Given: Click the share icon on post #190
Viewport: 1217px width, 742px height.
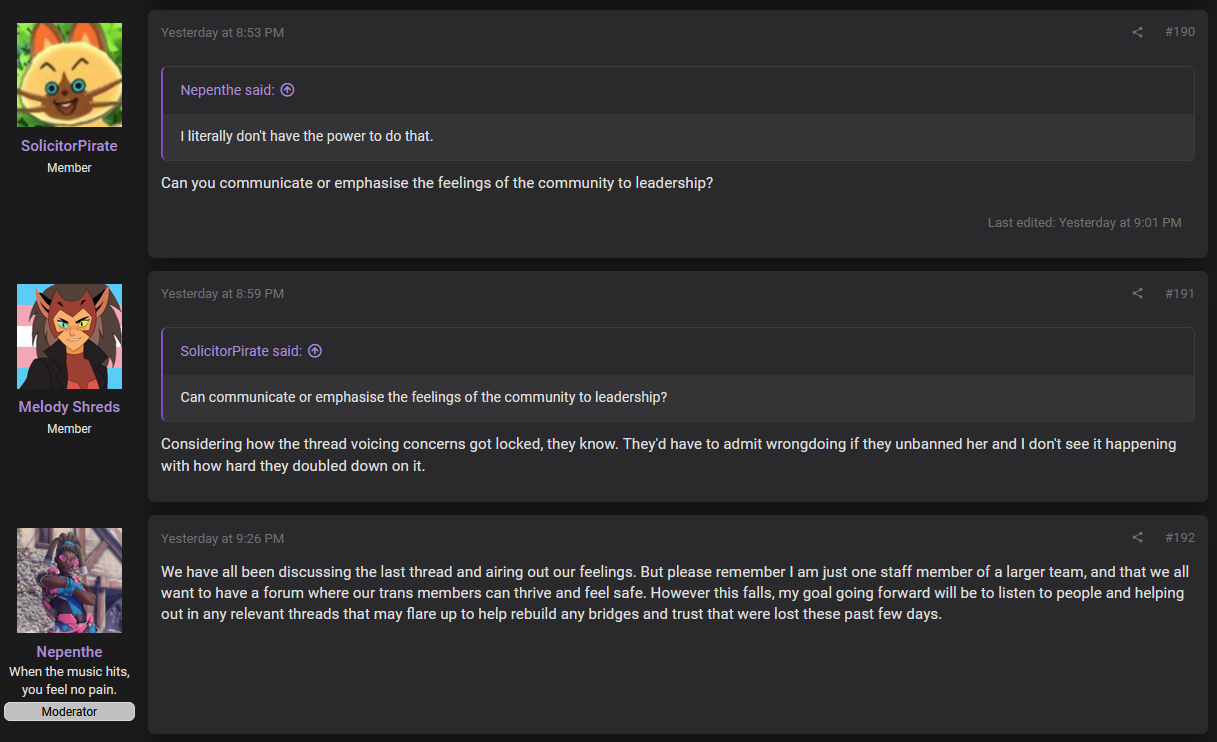Looking at the screenshot, I should pos(1137,33).
